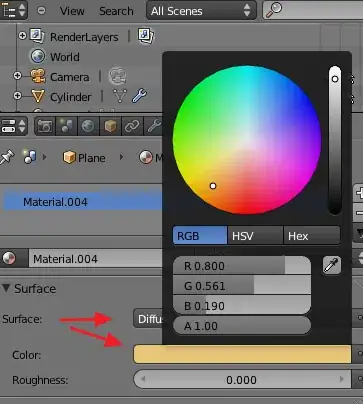Screen dimensions: 363x404
Task: Open the Diffuse surface shader dropdown
Action: point(148,319)
